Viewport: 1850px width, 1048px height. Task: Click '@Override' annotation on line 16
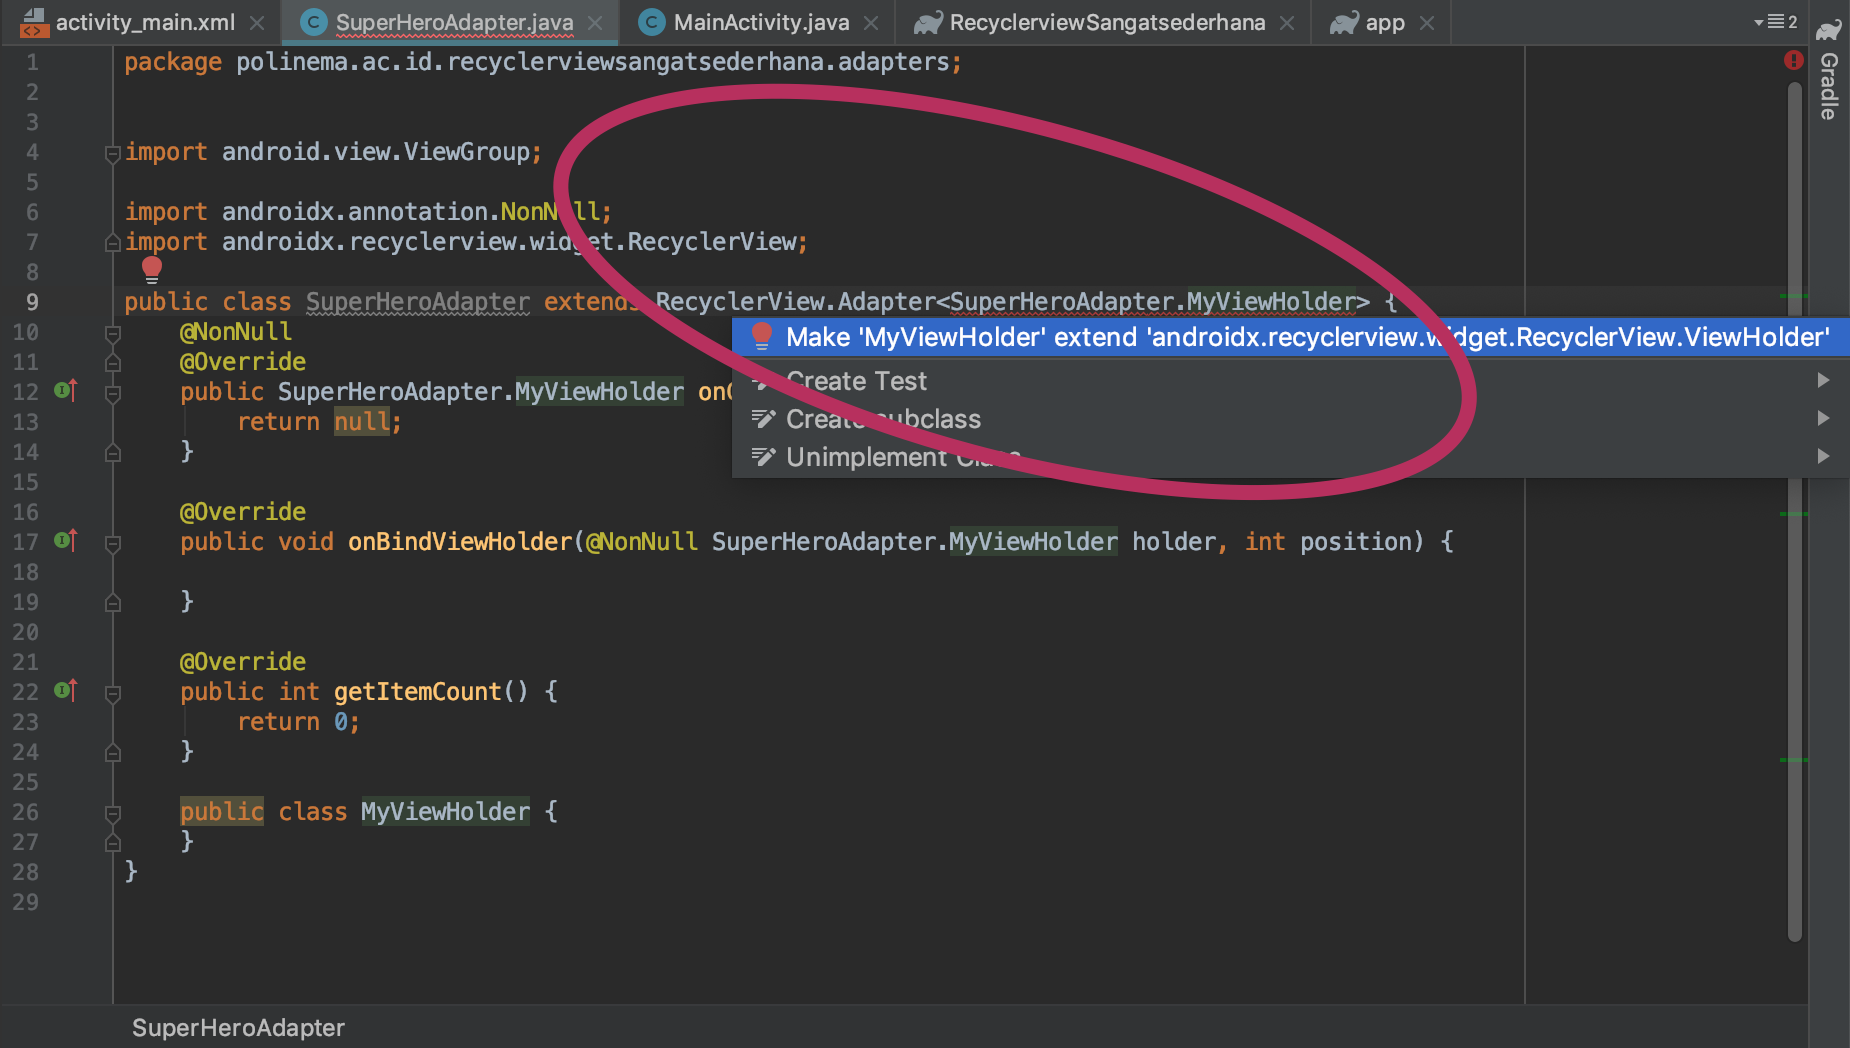click(243, 512)
